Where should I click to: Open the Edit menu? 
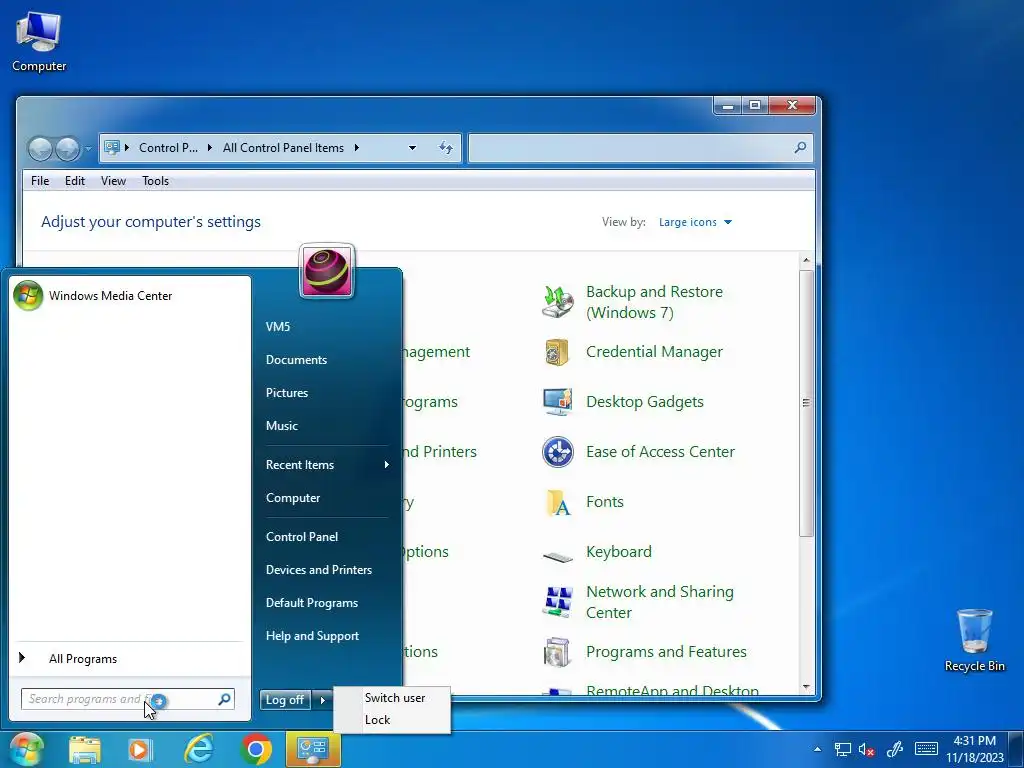point(74,181)
